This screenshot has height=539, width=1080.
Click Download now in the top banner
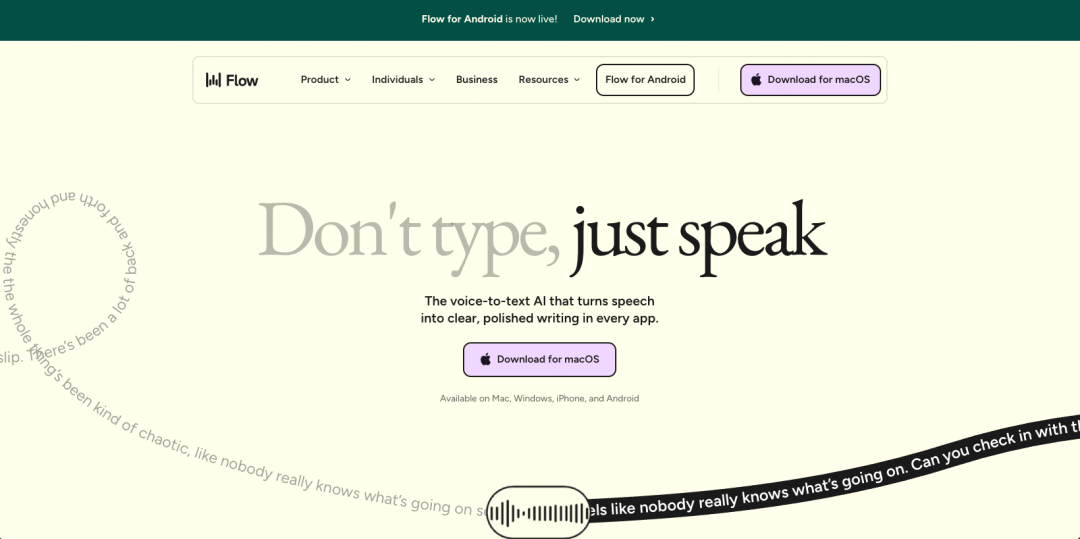pyautogui.click(x=609, y=19)
